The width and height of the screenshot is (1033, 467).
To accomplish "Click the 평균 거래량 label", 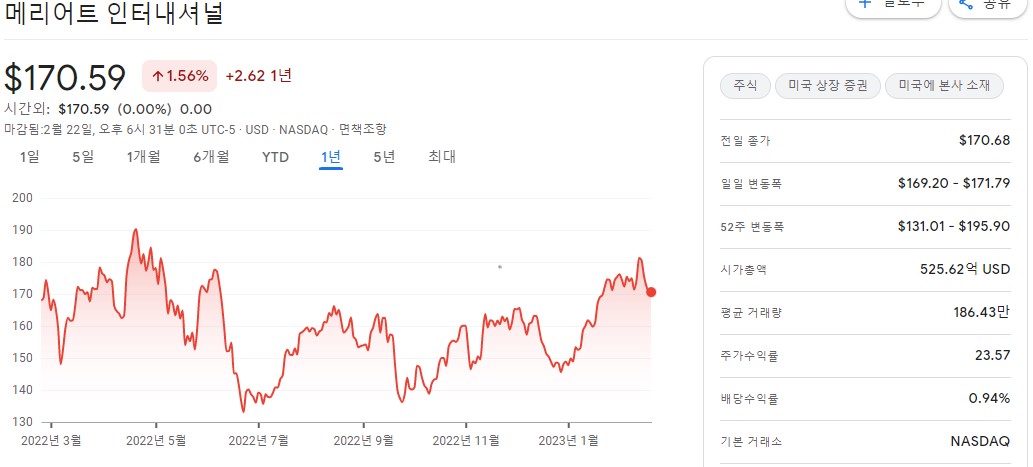I will tap(751, 312).
